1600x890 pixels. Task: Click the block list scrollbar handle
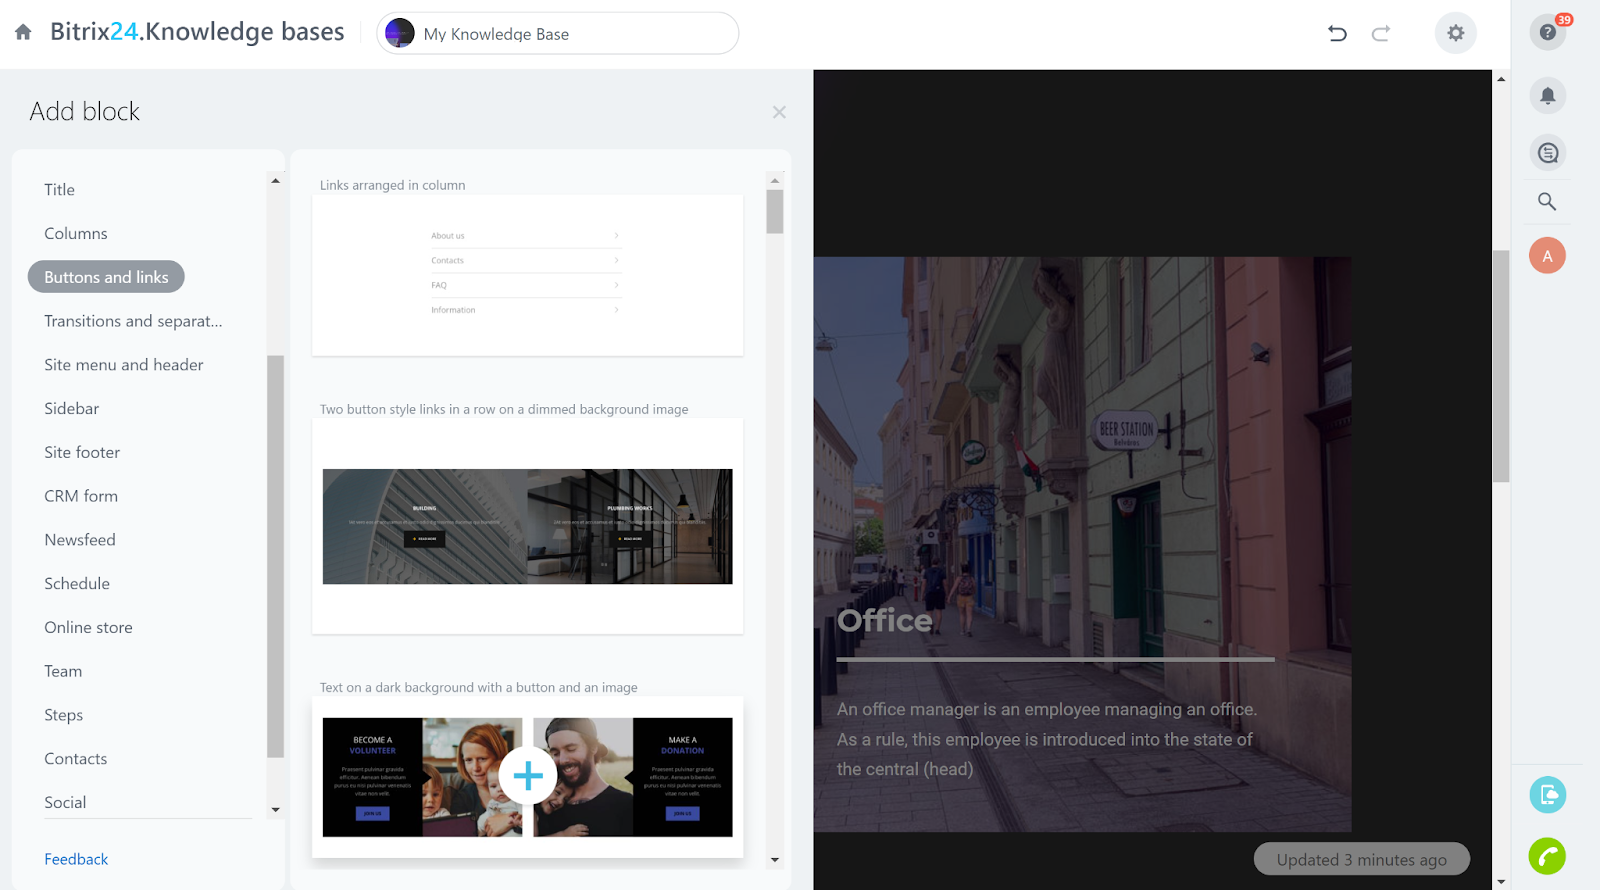pyautogui.click(x=775, y=212)
